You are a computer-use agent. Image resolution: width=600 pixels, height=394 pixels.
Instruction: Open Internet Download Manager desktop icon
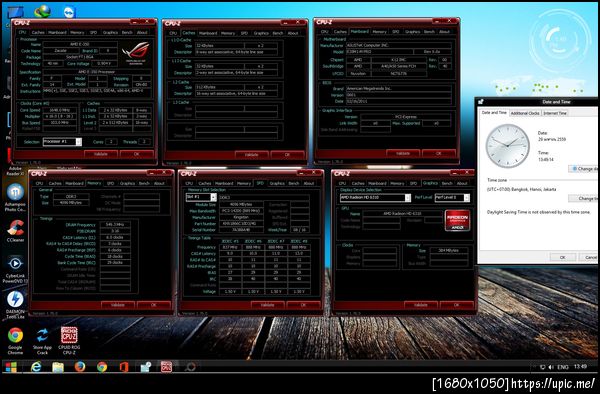[42, 11]
